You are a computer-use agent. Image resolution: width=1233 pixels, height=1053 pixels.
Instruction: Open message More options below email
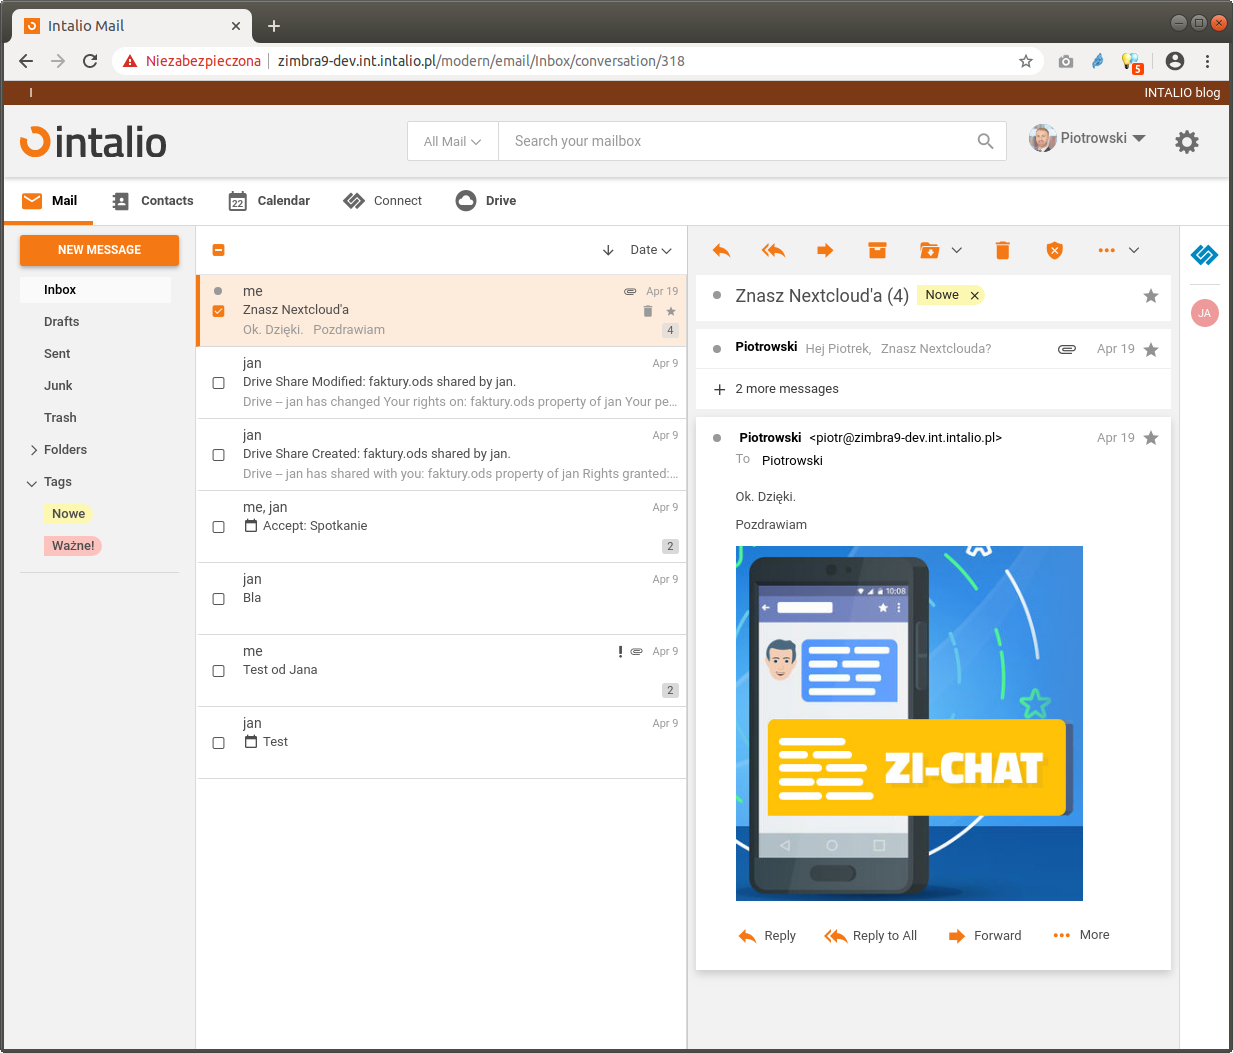coord(1081,935)
